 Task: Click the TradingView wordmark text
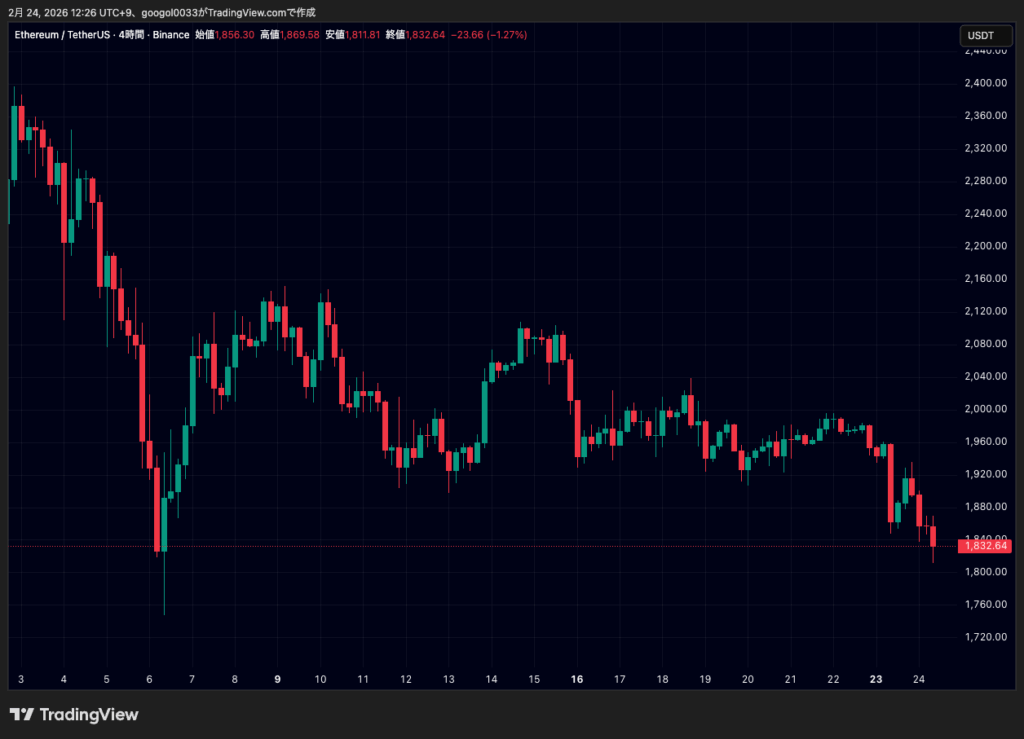(x=88, y=714)
